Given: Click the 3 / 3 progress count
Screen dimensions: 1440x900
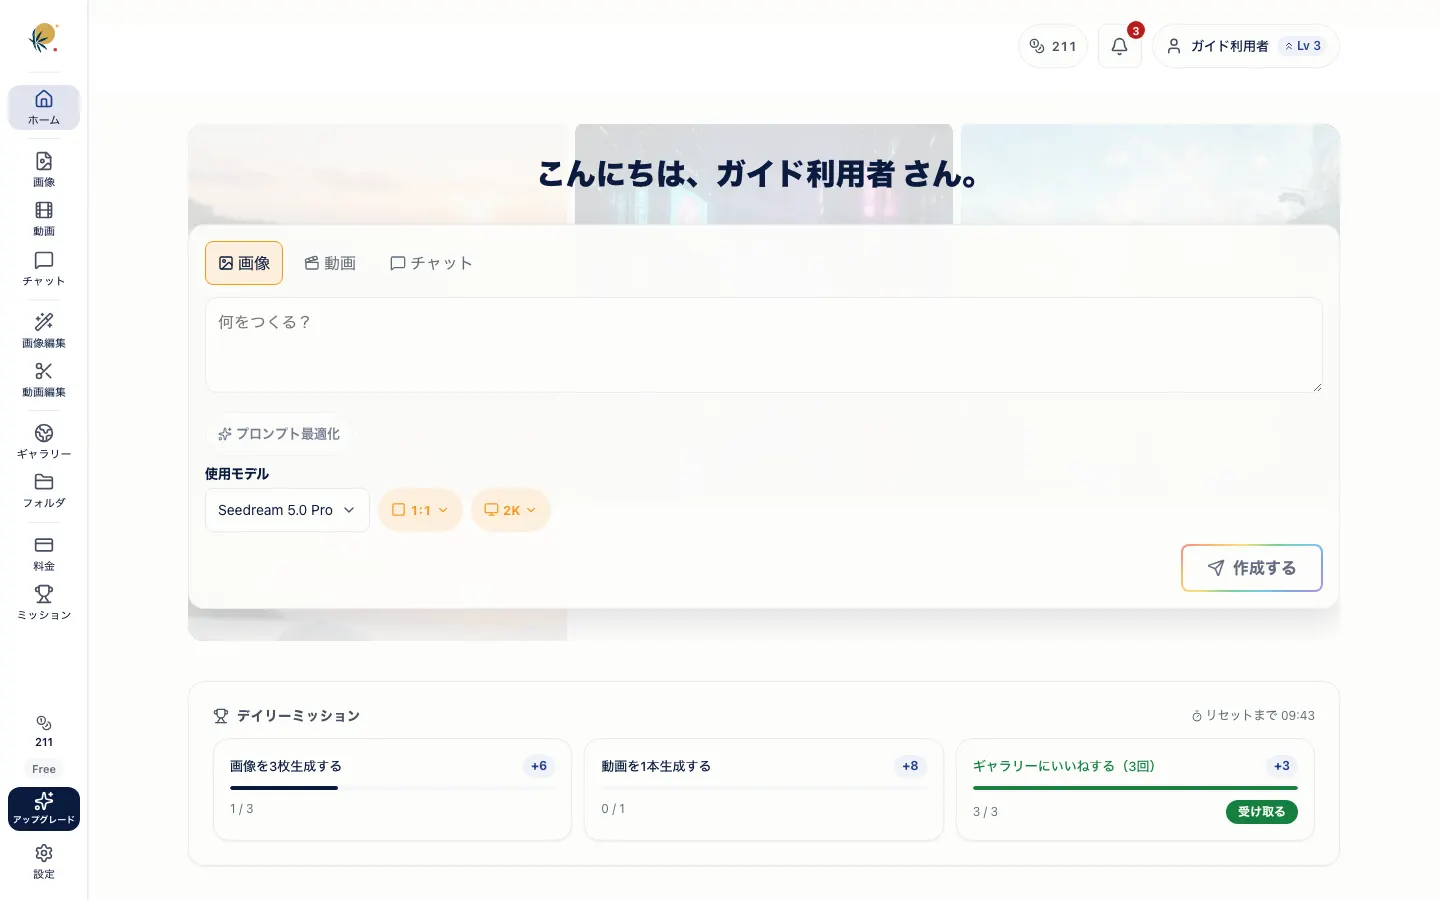Looking at the screenshot, I should (x=985, y=812).
